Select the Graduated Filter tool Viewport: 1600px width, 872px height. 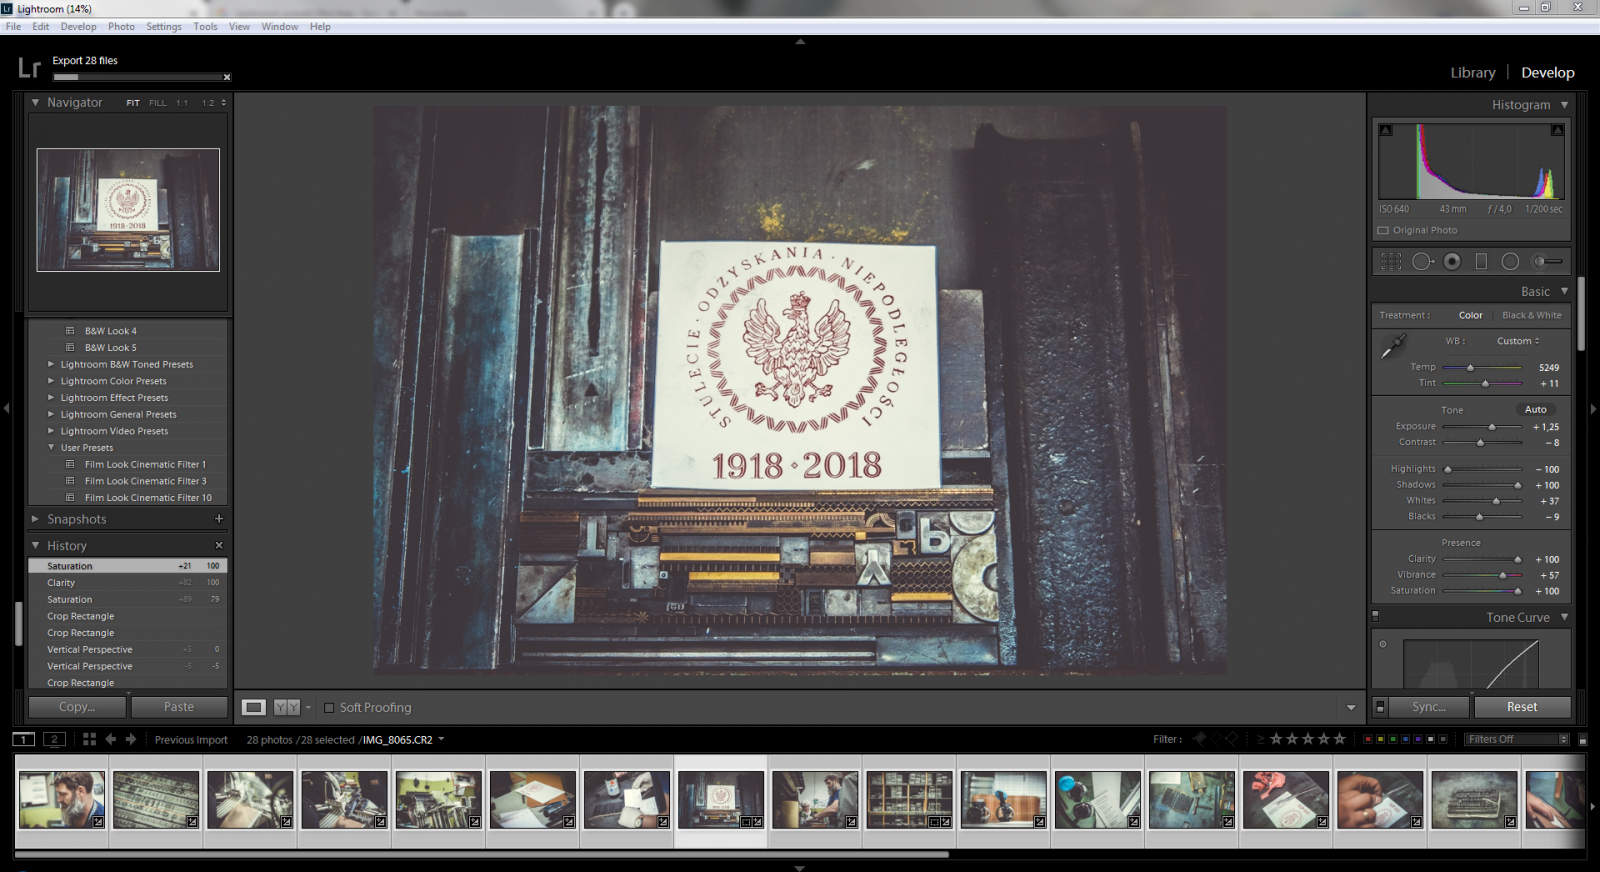[x=1481, y=262]
